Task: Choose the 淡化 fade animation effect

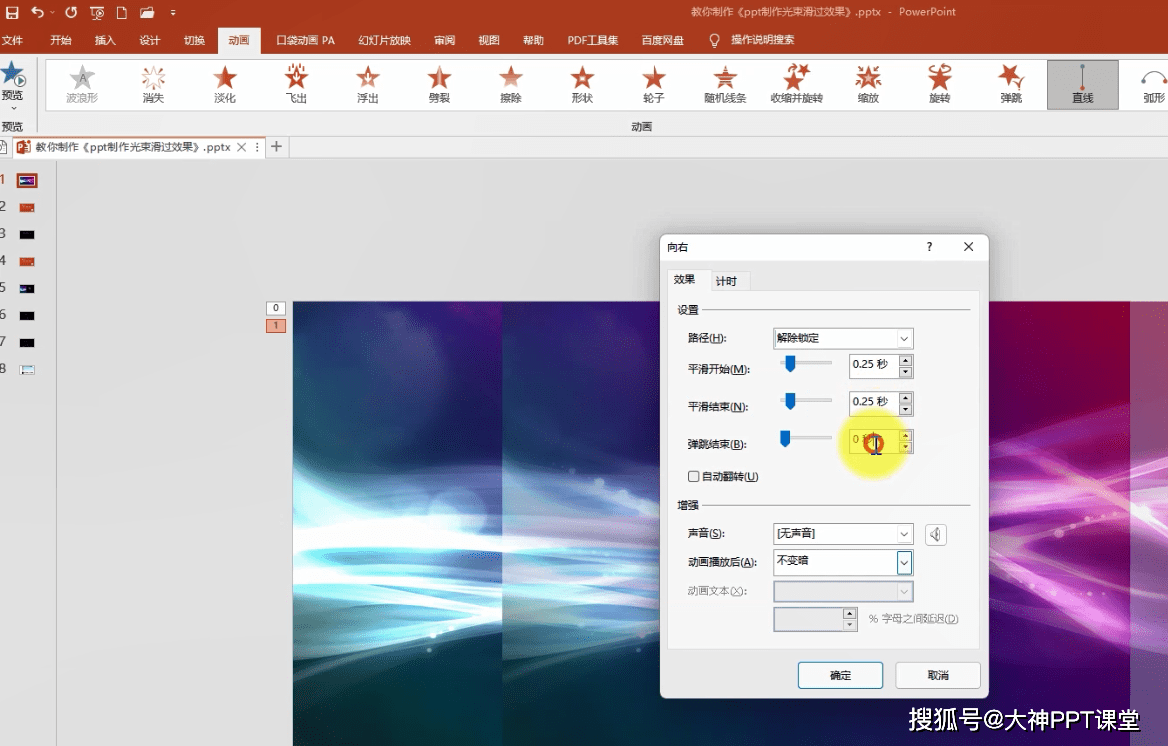Action: coord(225,84)
